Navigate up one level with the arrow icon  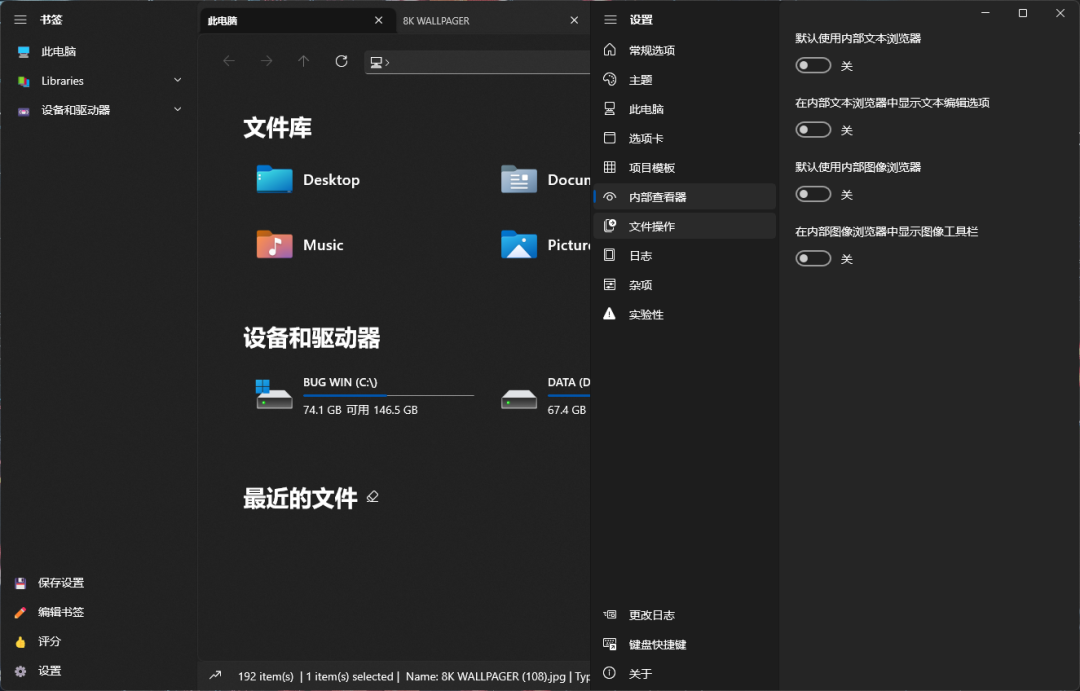pos(303,61)
